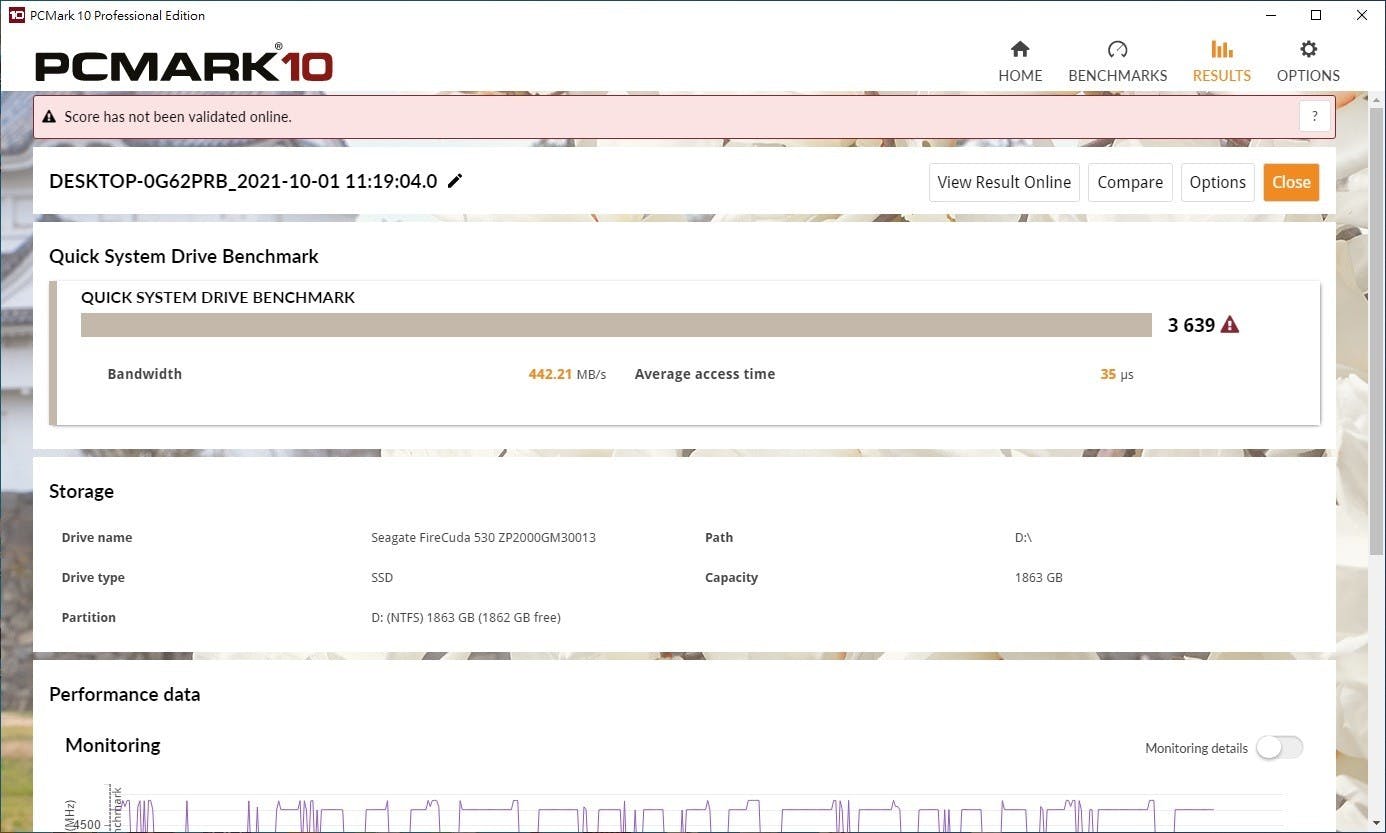1386x833 pixels.
Task: Click the partition value D: (NTFS) 1863 GB
Action: coord(466,617)
